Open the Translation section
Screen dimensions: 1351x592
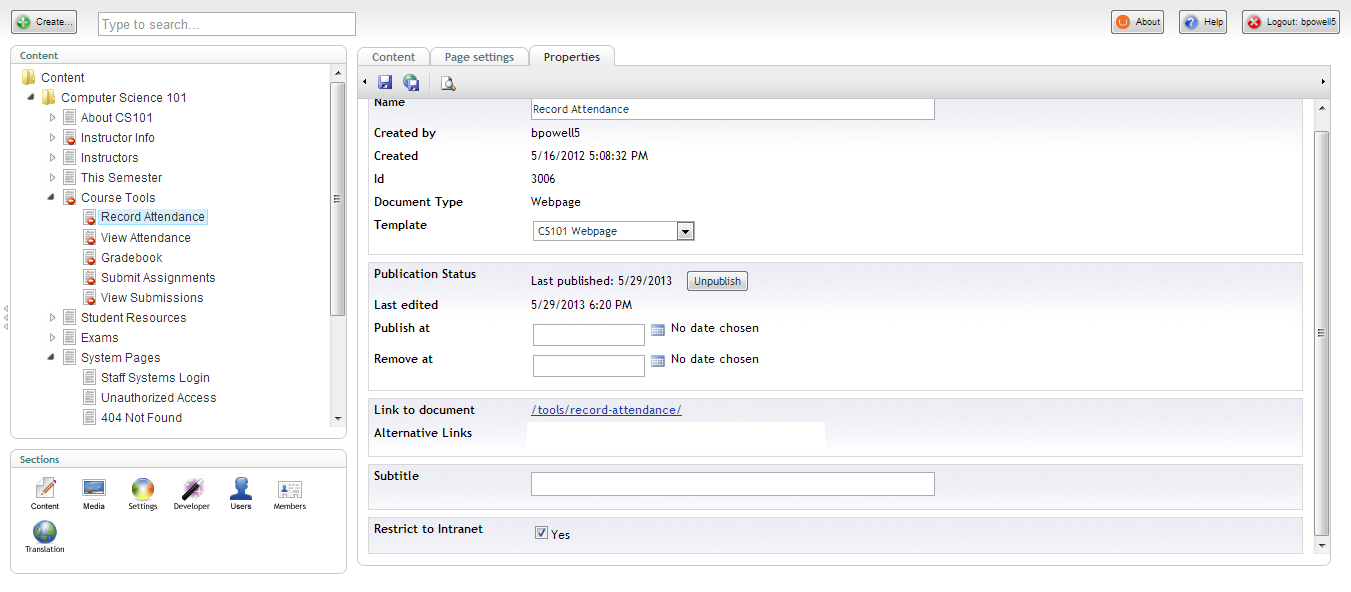pos(45,536)
